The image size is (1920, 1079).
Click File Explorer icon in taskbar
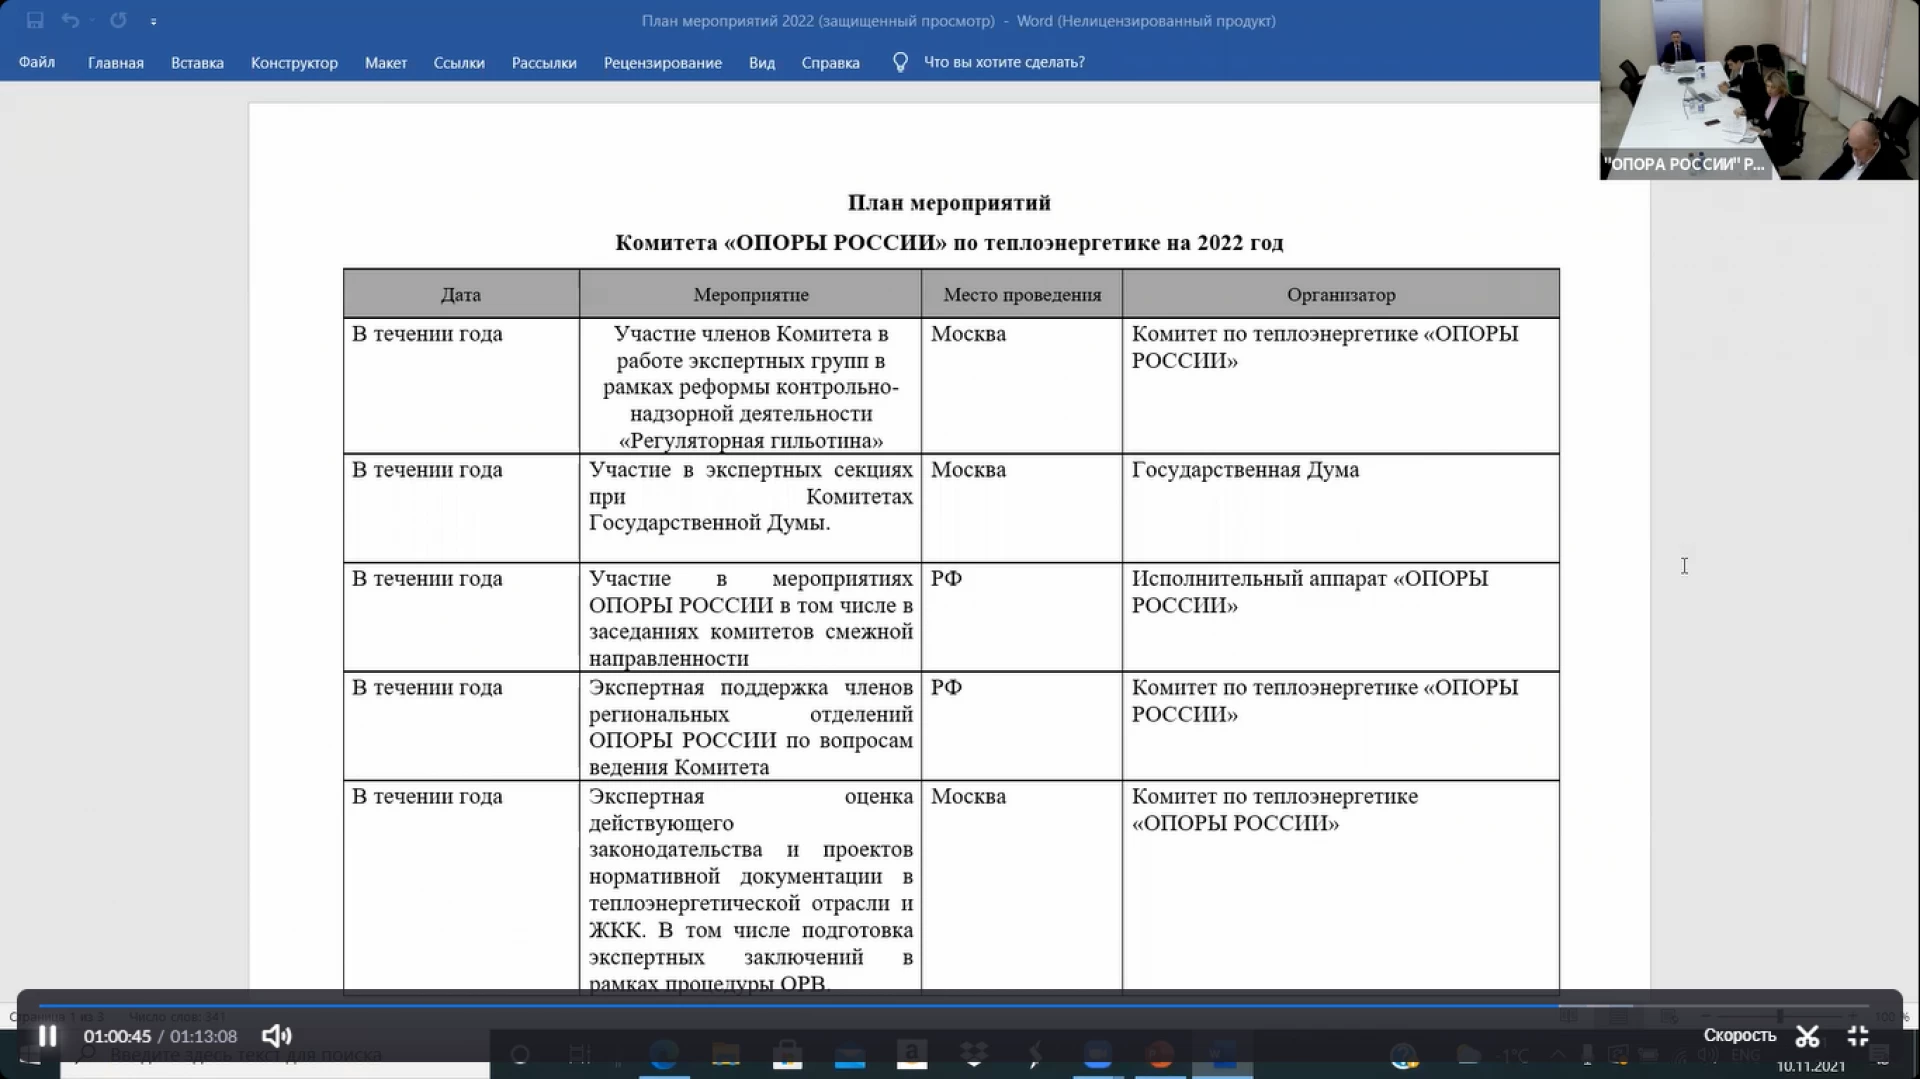click(x=726, y=1054)
